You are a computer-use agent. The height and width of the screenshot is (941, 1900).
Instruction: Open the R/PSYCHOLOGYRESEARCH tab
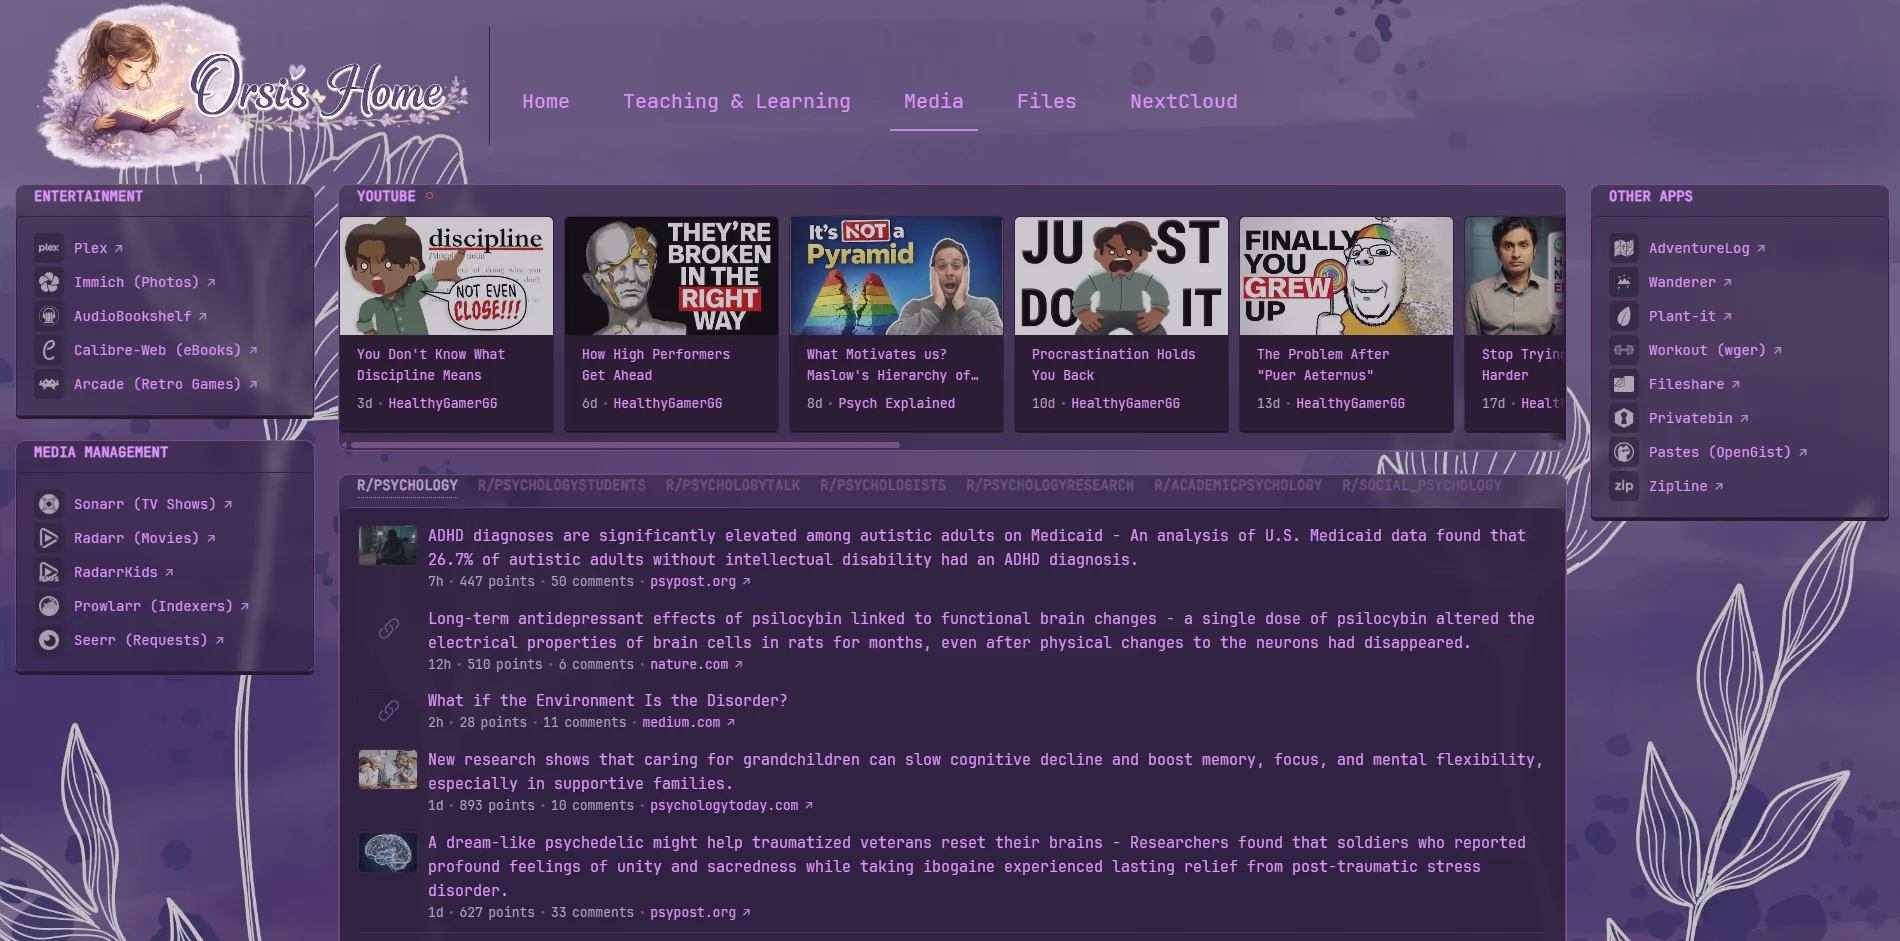pos(1050,485)
